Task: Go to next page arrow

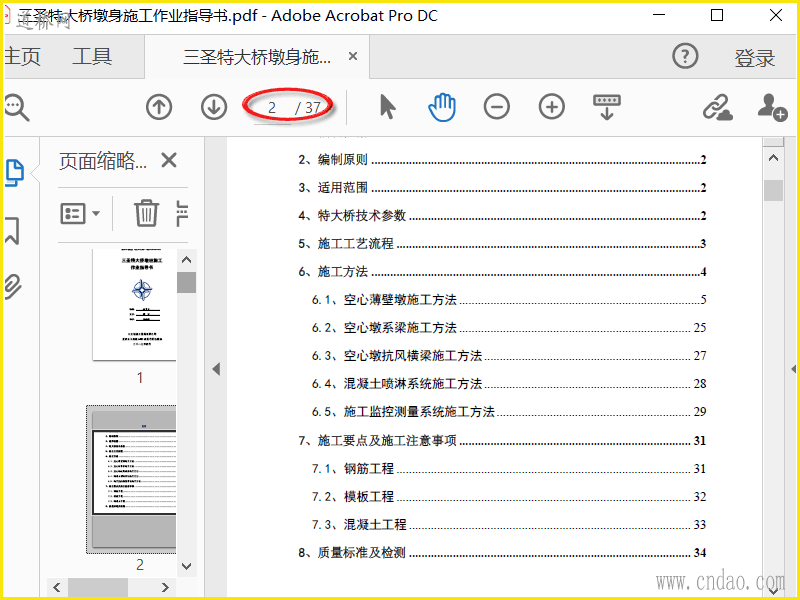Action: click(x=214, y=108)
